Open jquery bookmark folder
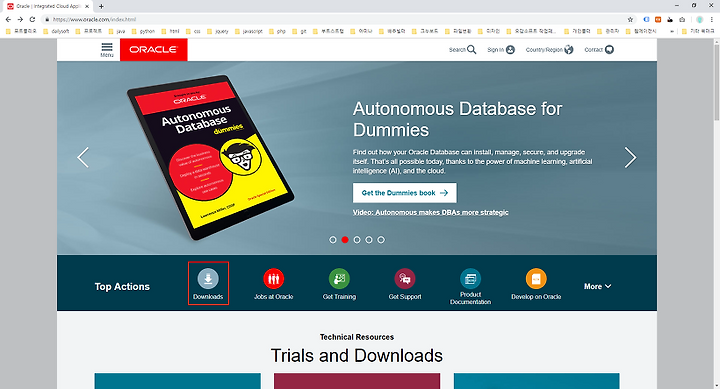720x389 pixels. 218,31
